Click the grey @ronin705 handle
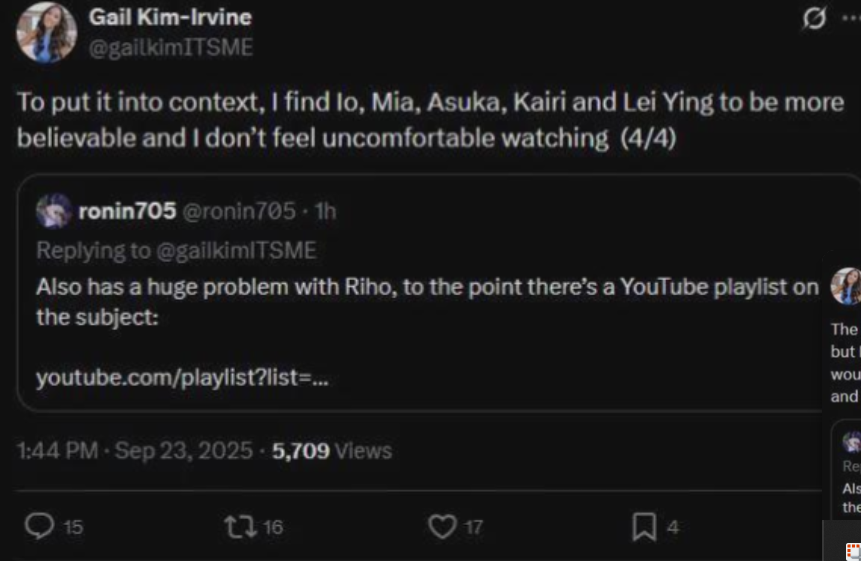Image resolution: width=861 pixels, height=561 pixels. pyautogui.click(x=240, y=211)
